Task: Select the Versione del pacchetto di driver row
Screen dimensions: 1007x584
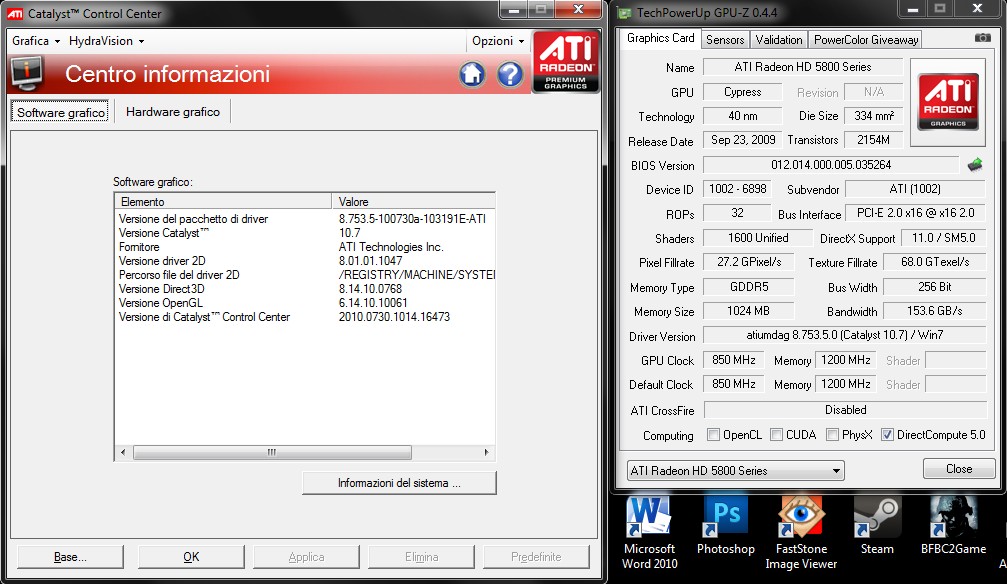Action: (305, 219)
